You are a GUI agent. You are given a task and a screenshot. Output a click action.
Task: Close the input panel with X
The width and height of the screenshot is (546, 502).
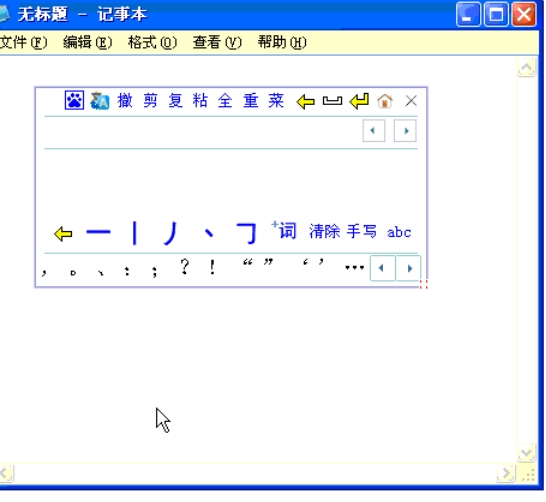click(411, 101)
